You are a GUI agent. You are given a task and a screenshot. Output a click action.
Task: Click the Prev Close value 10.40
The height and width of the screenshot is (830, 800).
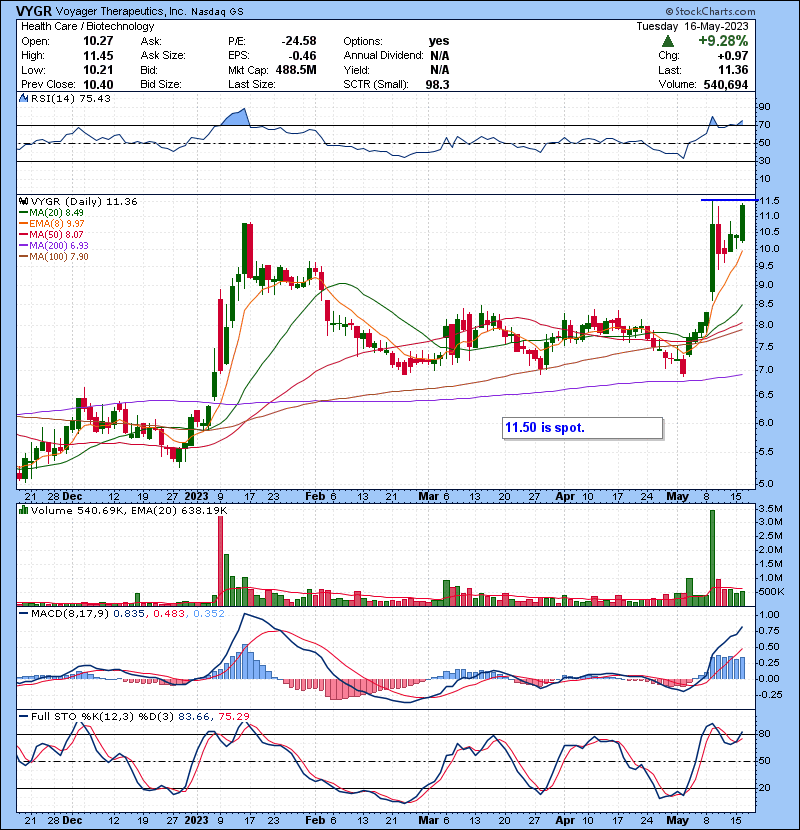pos(98,85)
